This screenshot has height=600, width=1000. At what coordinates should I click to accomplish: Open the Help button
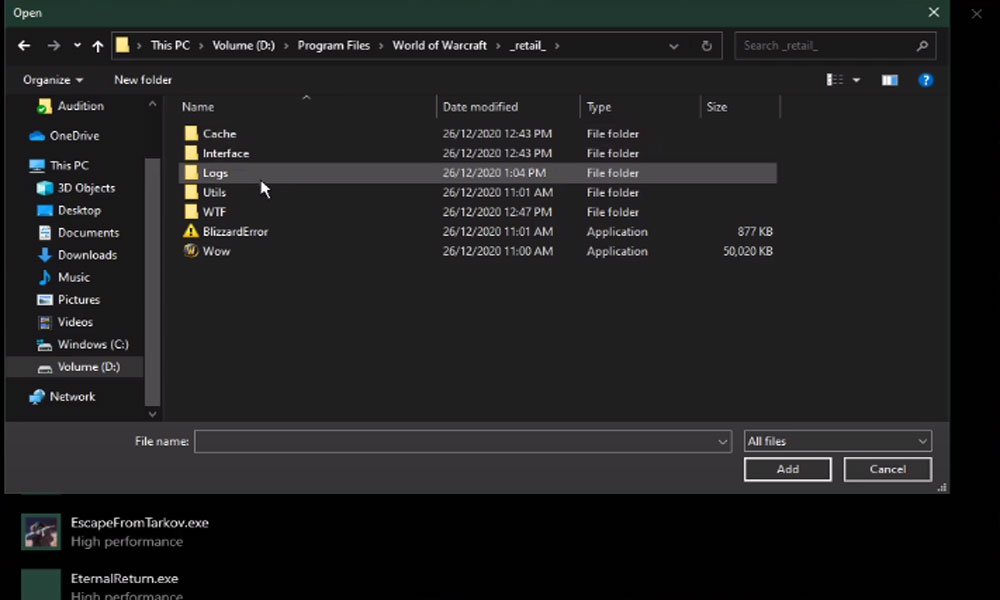tap(925, 80)
